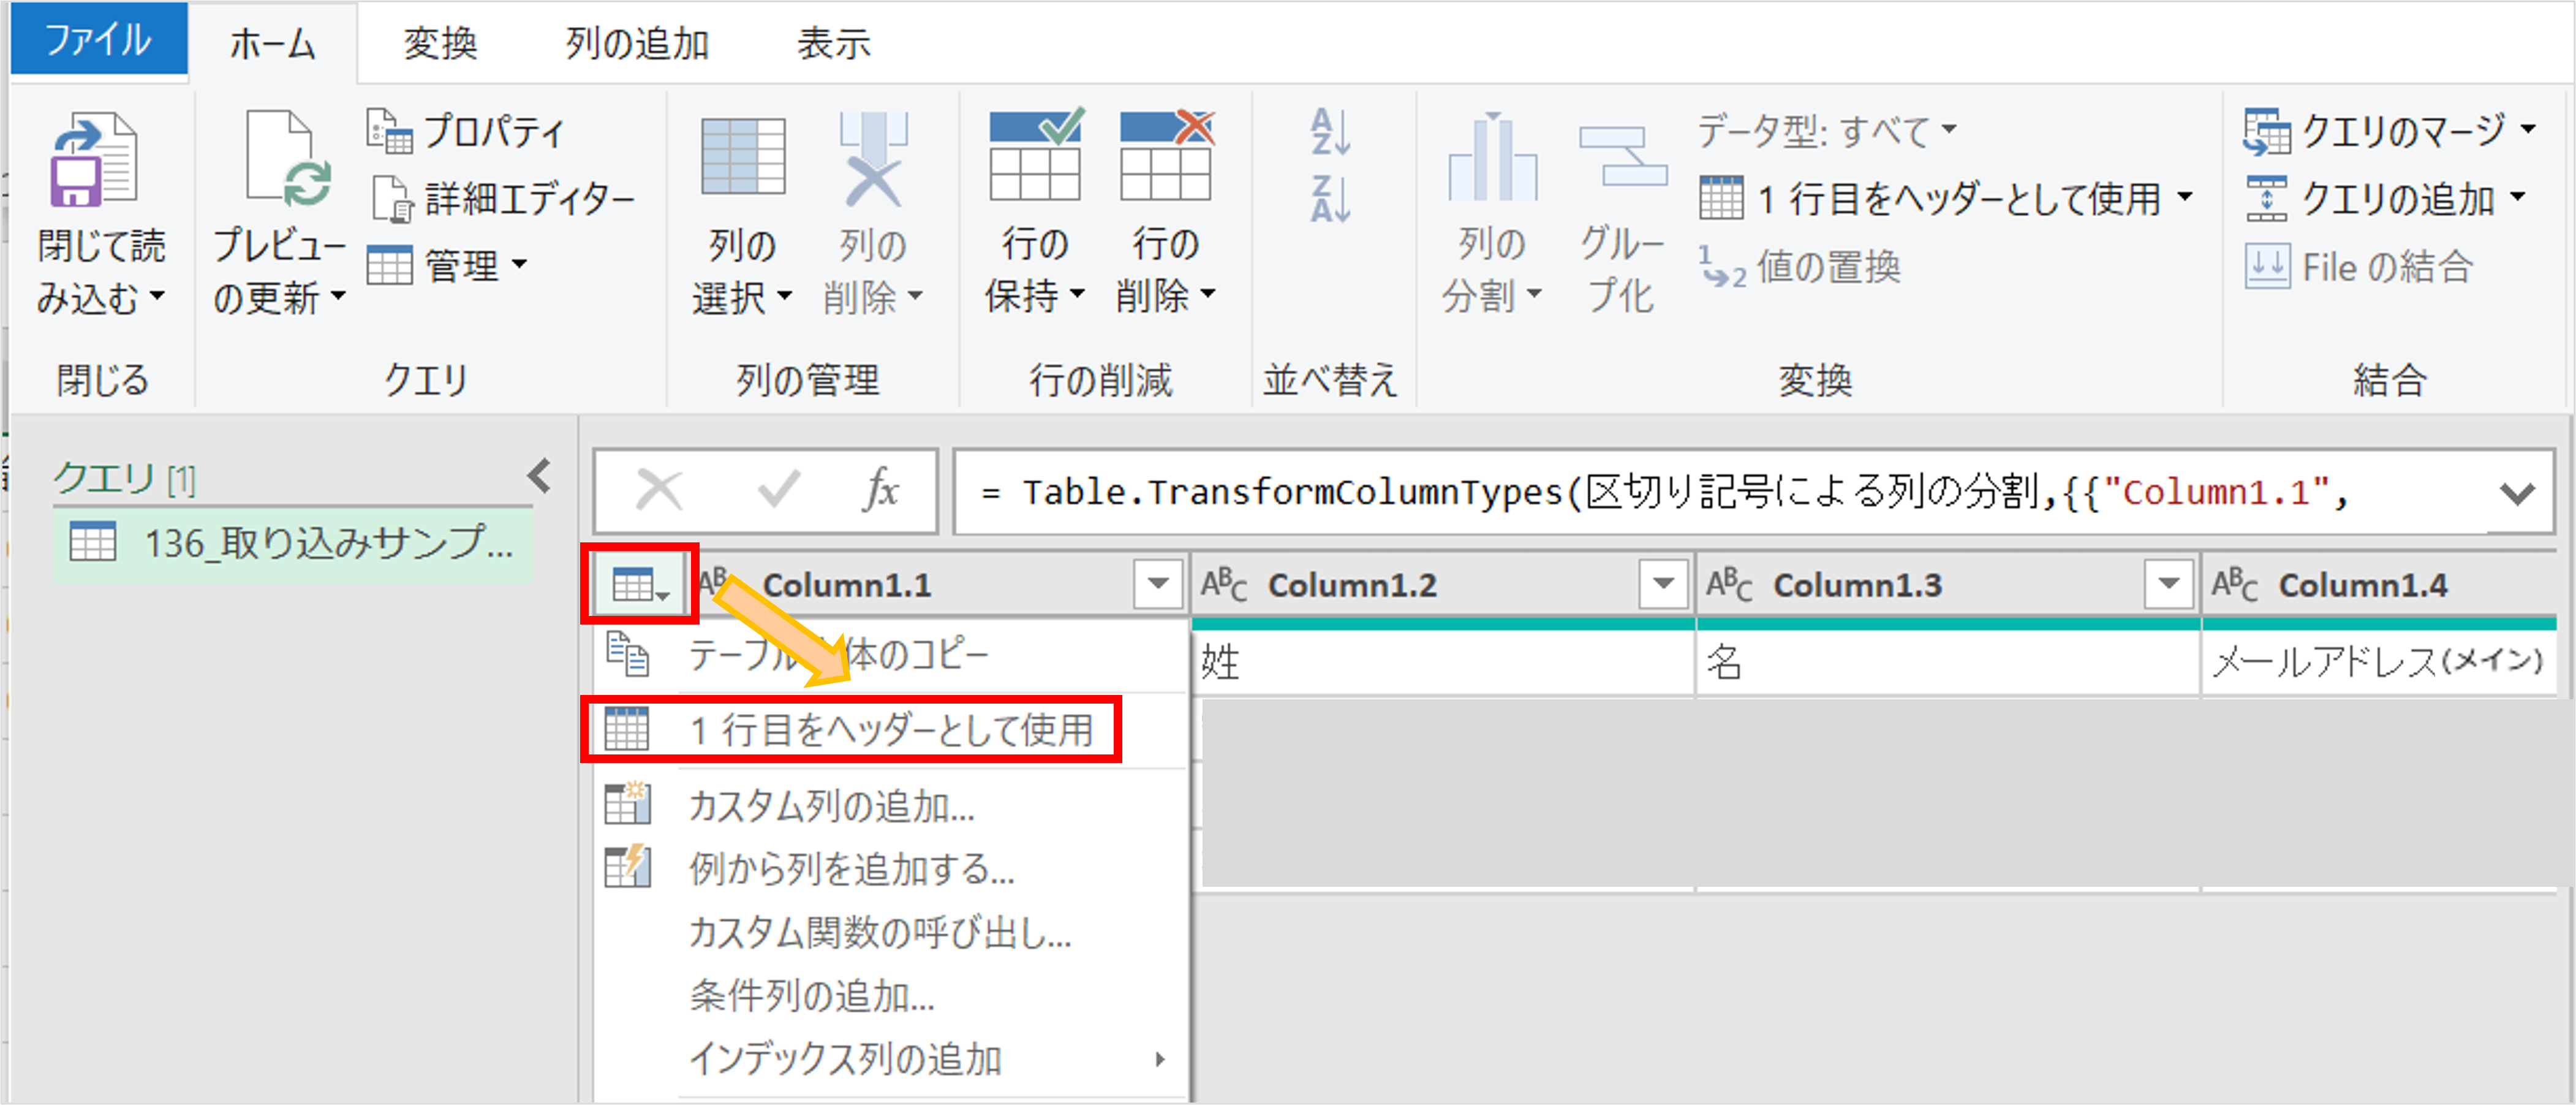The height and width of the screenshot is (1105, 2576).
Task: Click the グループ化 group by icon
Action: 1622,157
